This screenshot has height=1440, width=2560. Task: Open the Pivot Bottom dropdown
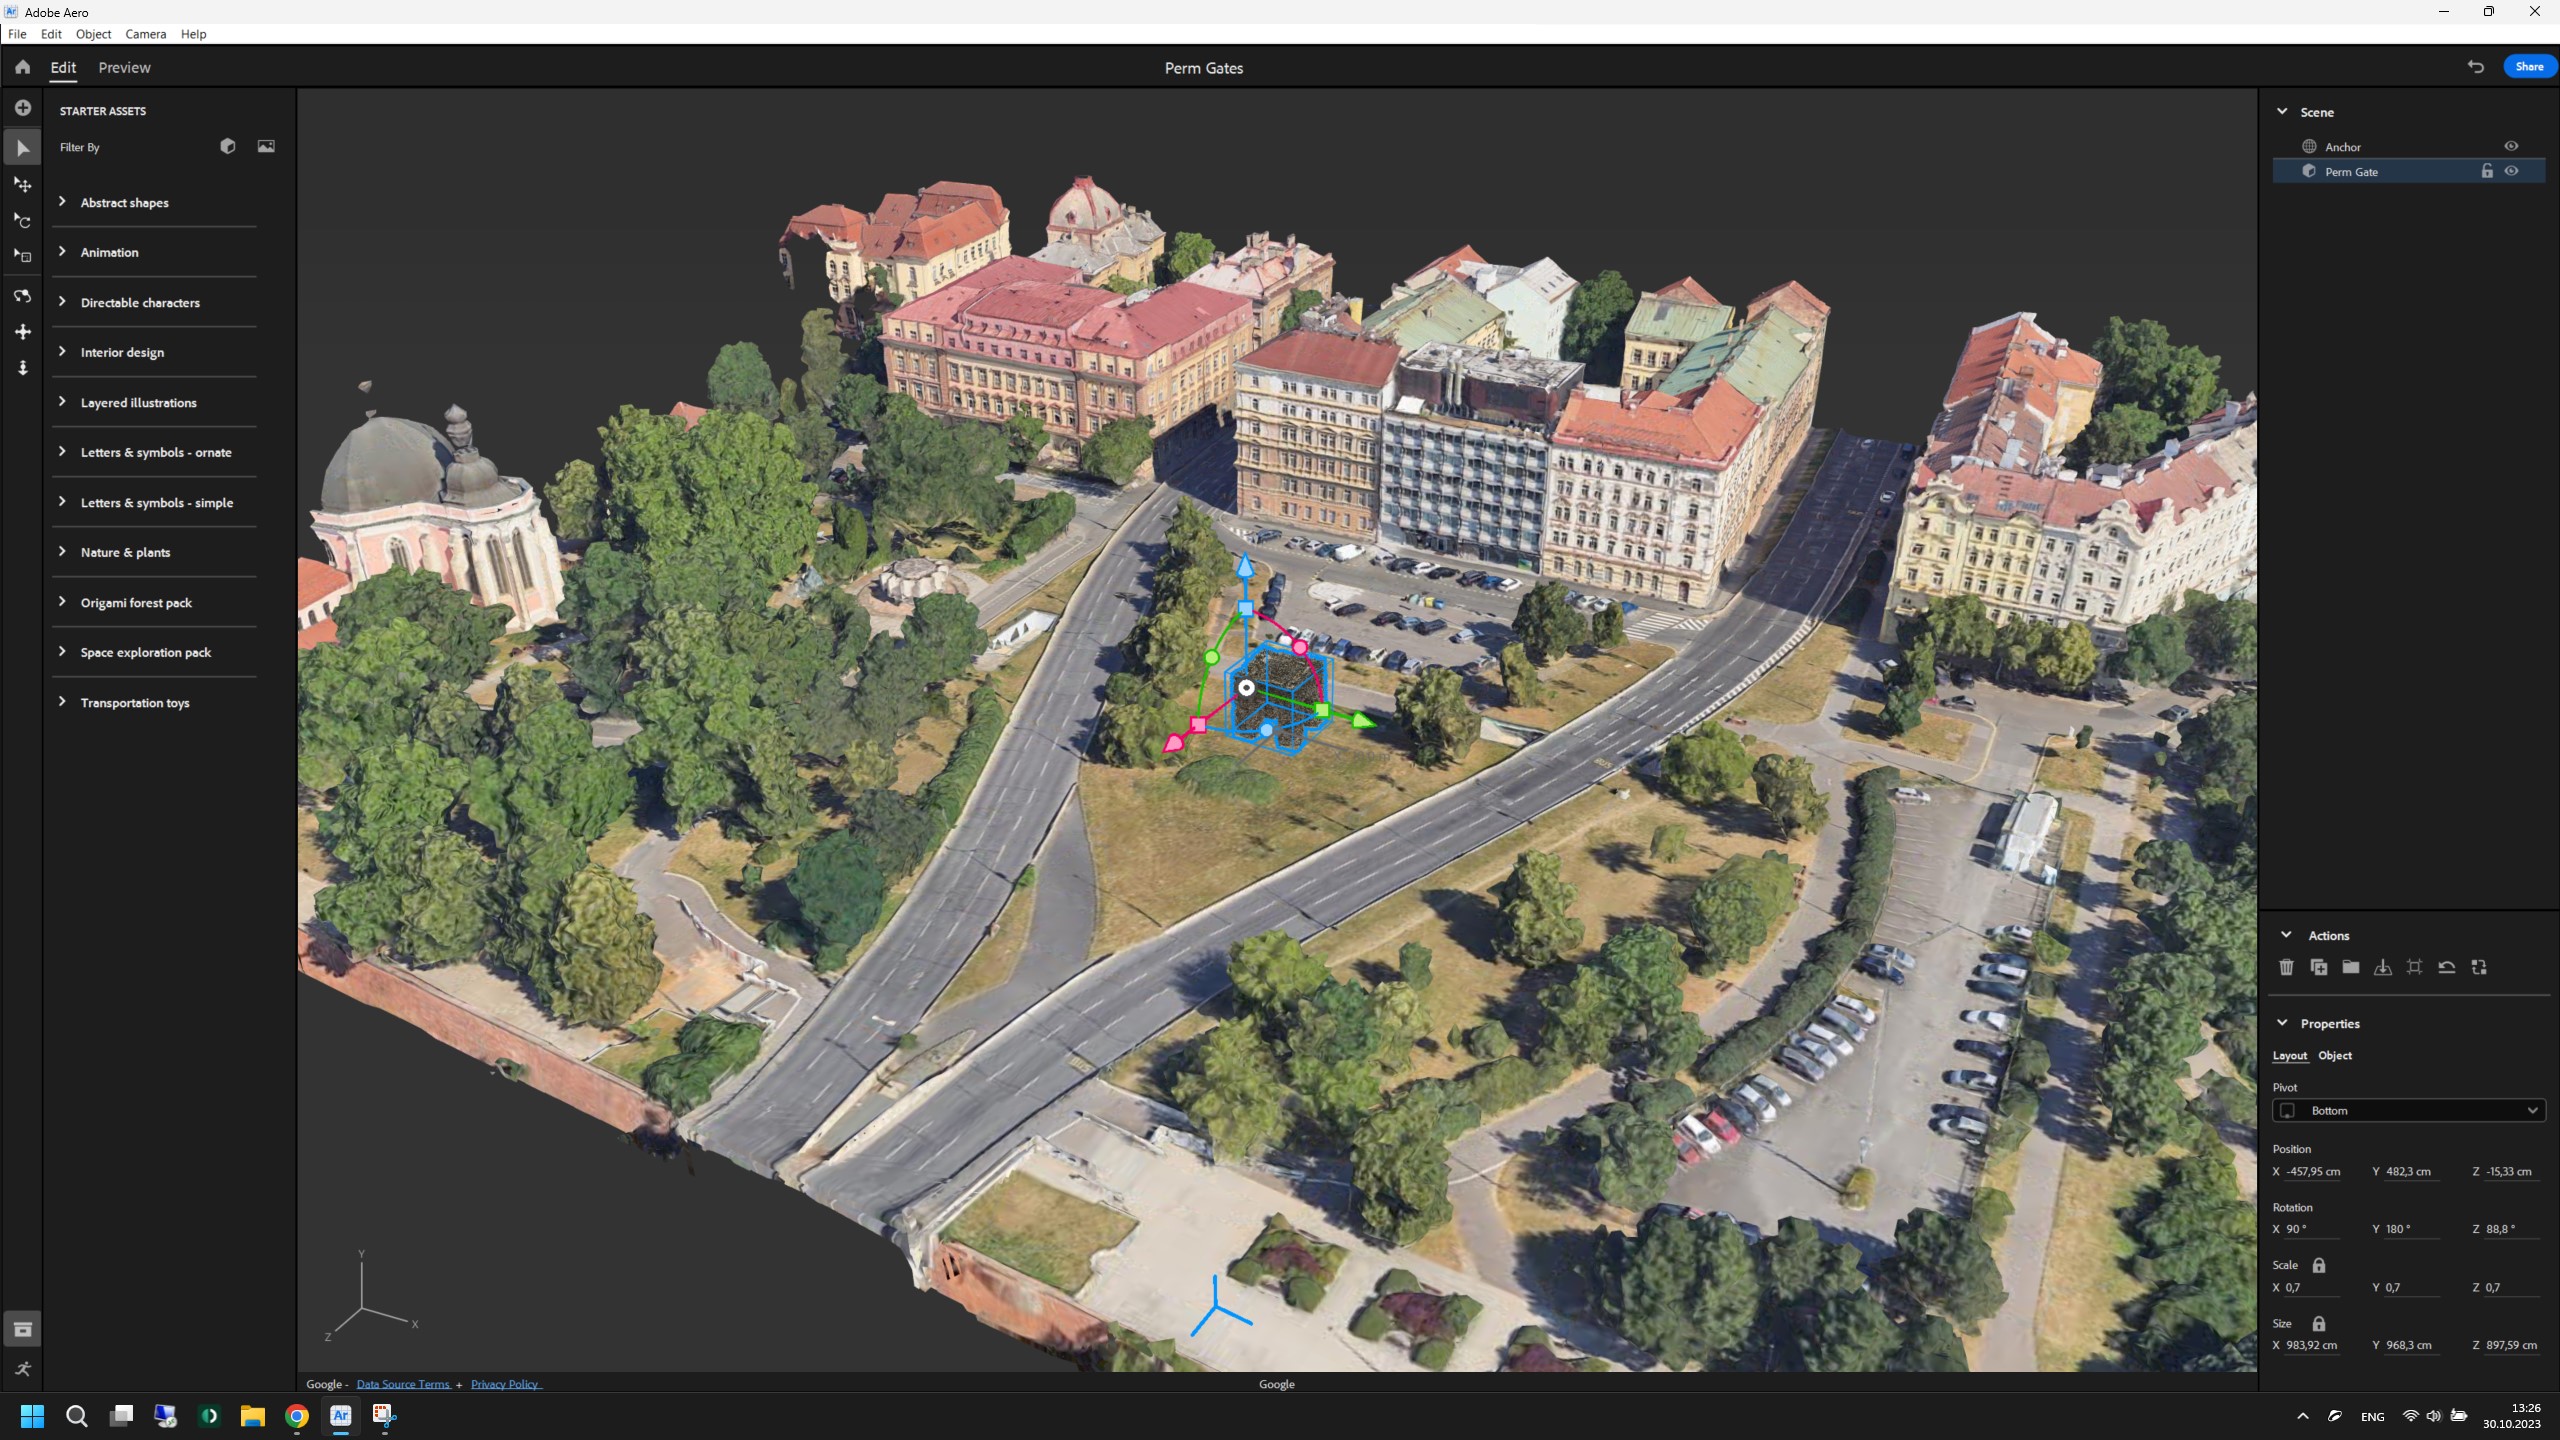click(2408, 1110)
